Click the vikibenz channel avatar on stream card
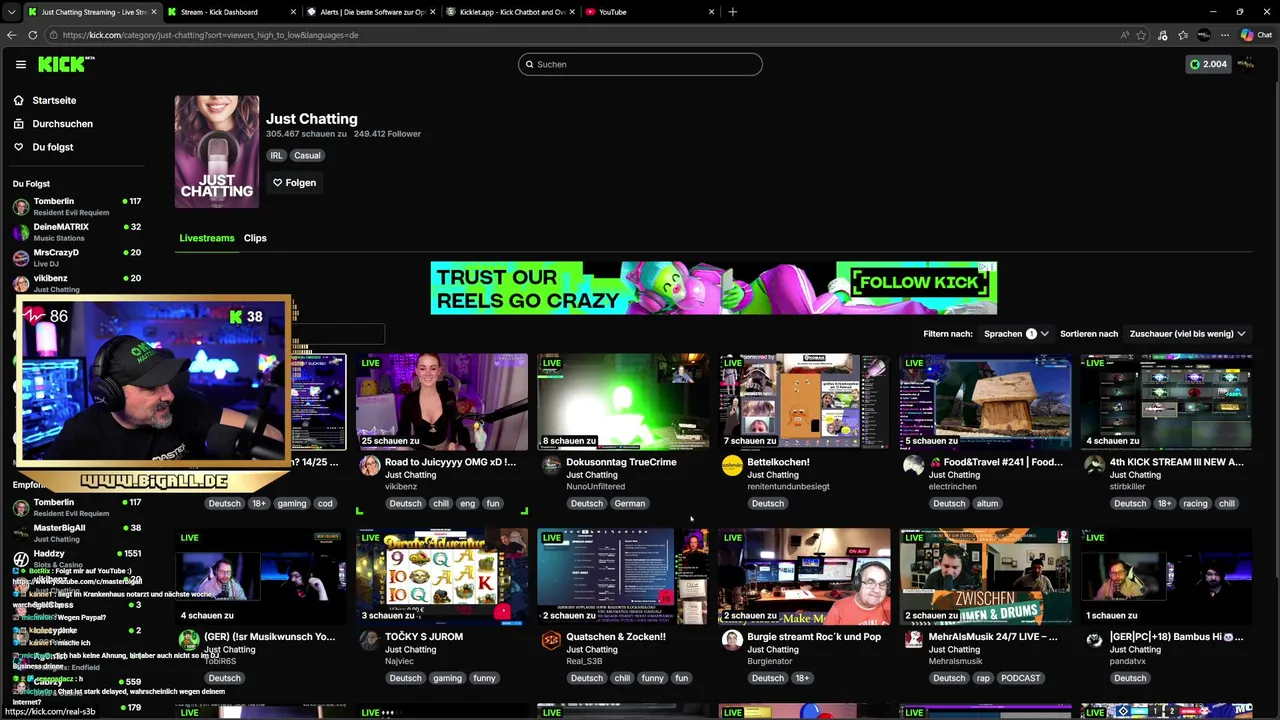This screenshot has width=1280, height=720. 370,466
